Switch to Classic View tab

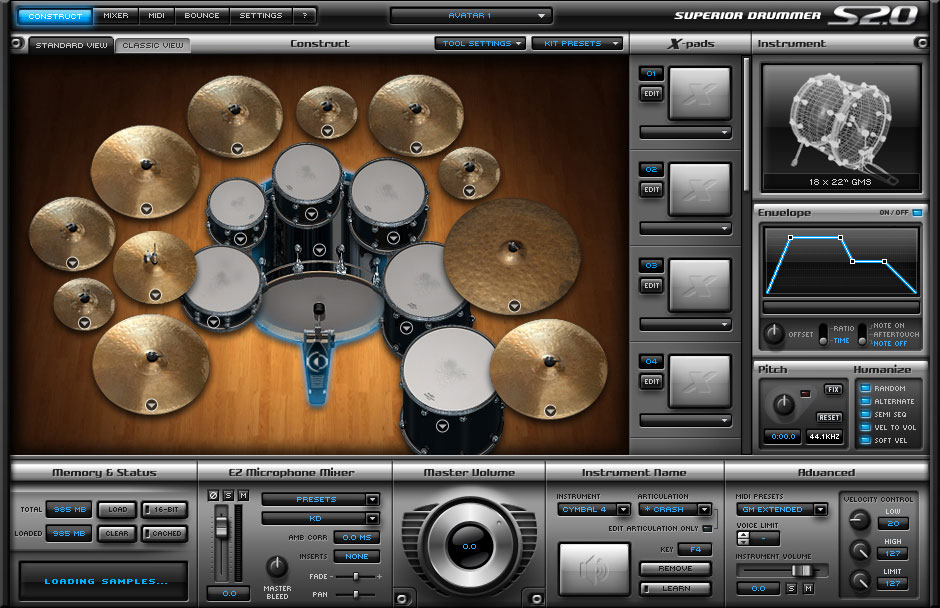[152, 46]
